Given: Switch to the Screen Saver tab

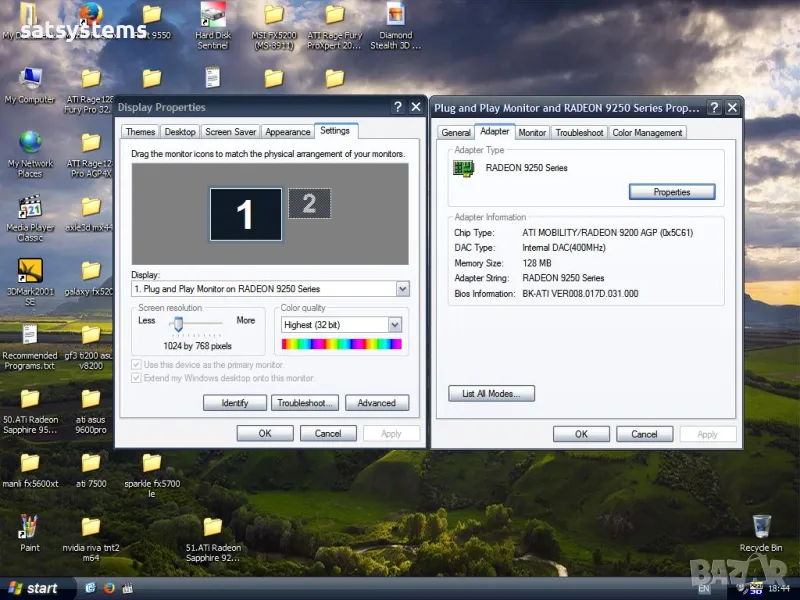Looking at the screenshot, I should (231, 132).
